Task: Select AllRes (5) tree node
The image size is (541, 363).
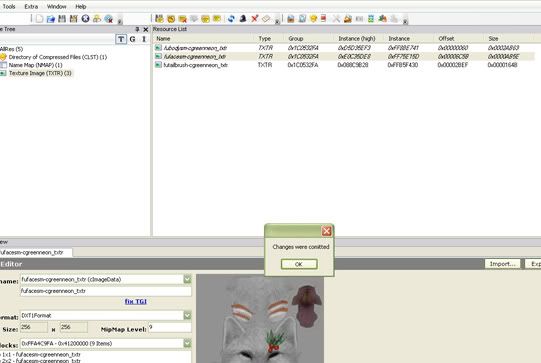Action: 11,49
